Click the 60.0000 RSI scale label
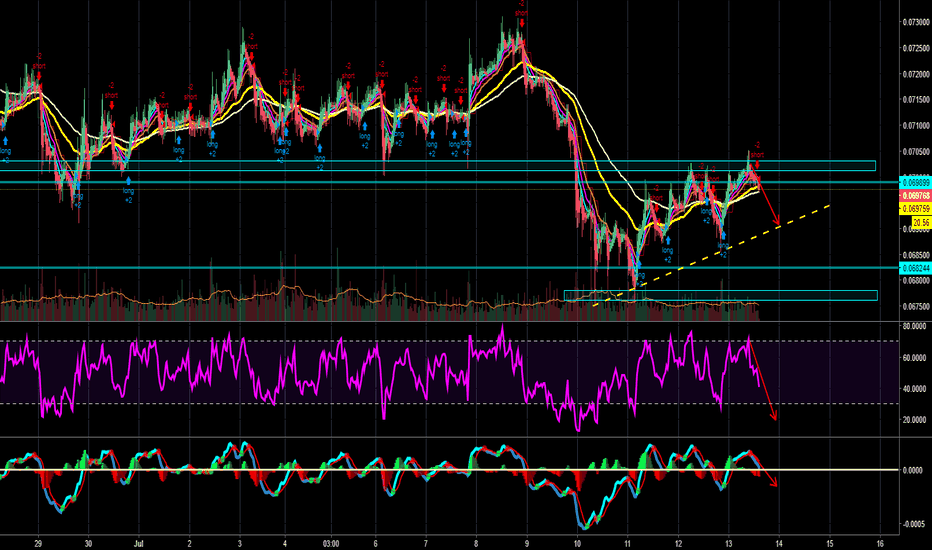The width and height of the screenshot is (932, 550). [x=914, y=358]
